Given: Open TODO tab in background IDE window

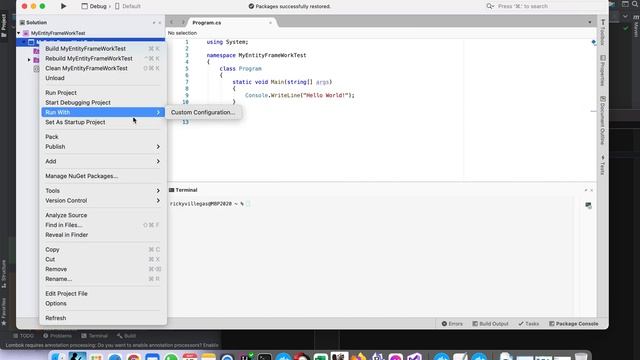Looking at the screenshot, I should pos(23,336).
